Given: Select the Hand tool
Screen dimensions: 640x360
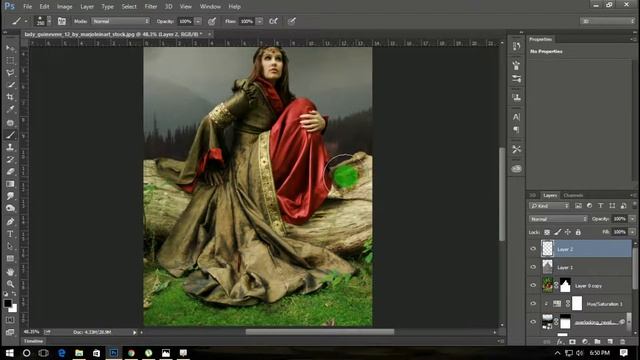Looking at the screenshot, I should (x=10, y=272).
